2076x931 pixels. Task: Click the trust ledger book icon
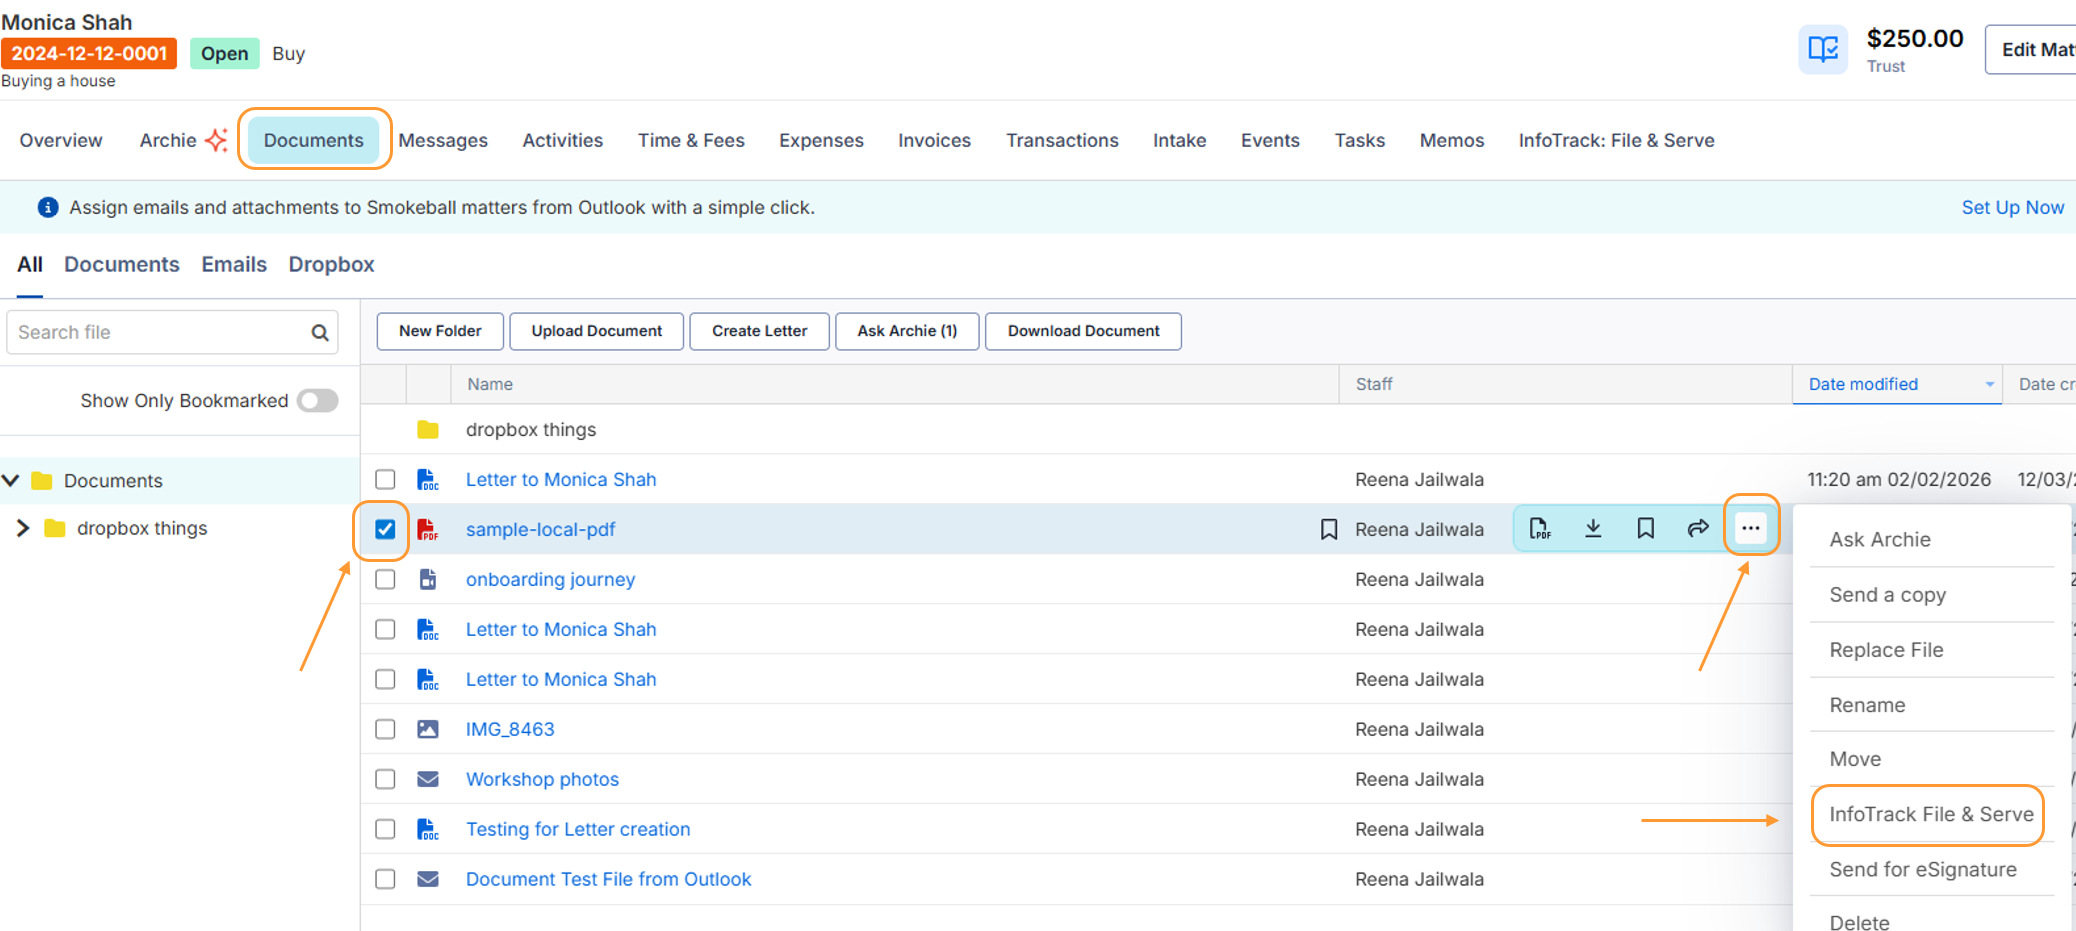coord(1822,49)
